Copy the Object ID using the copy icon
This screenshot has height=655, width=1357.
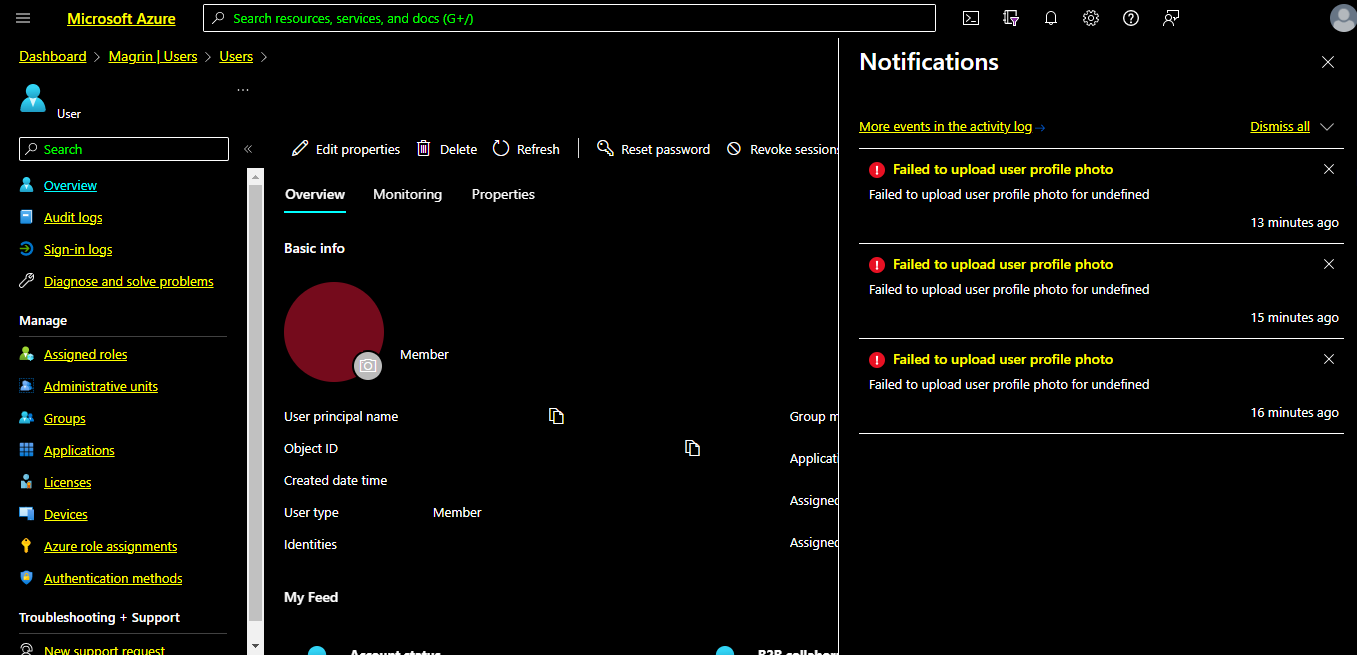pos(692,448)
